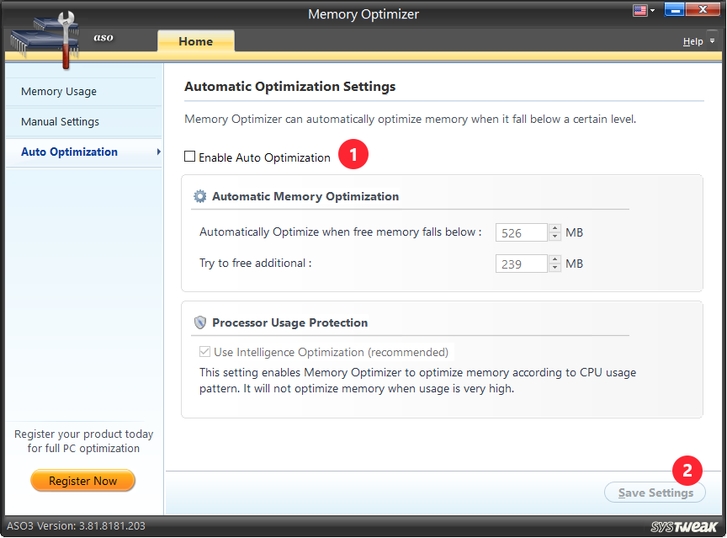Open the Help menu
Image resolution: width=727 pixels, height=538 pixels.
click(x=693, y=42)
